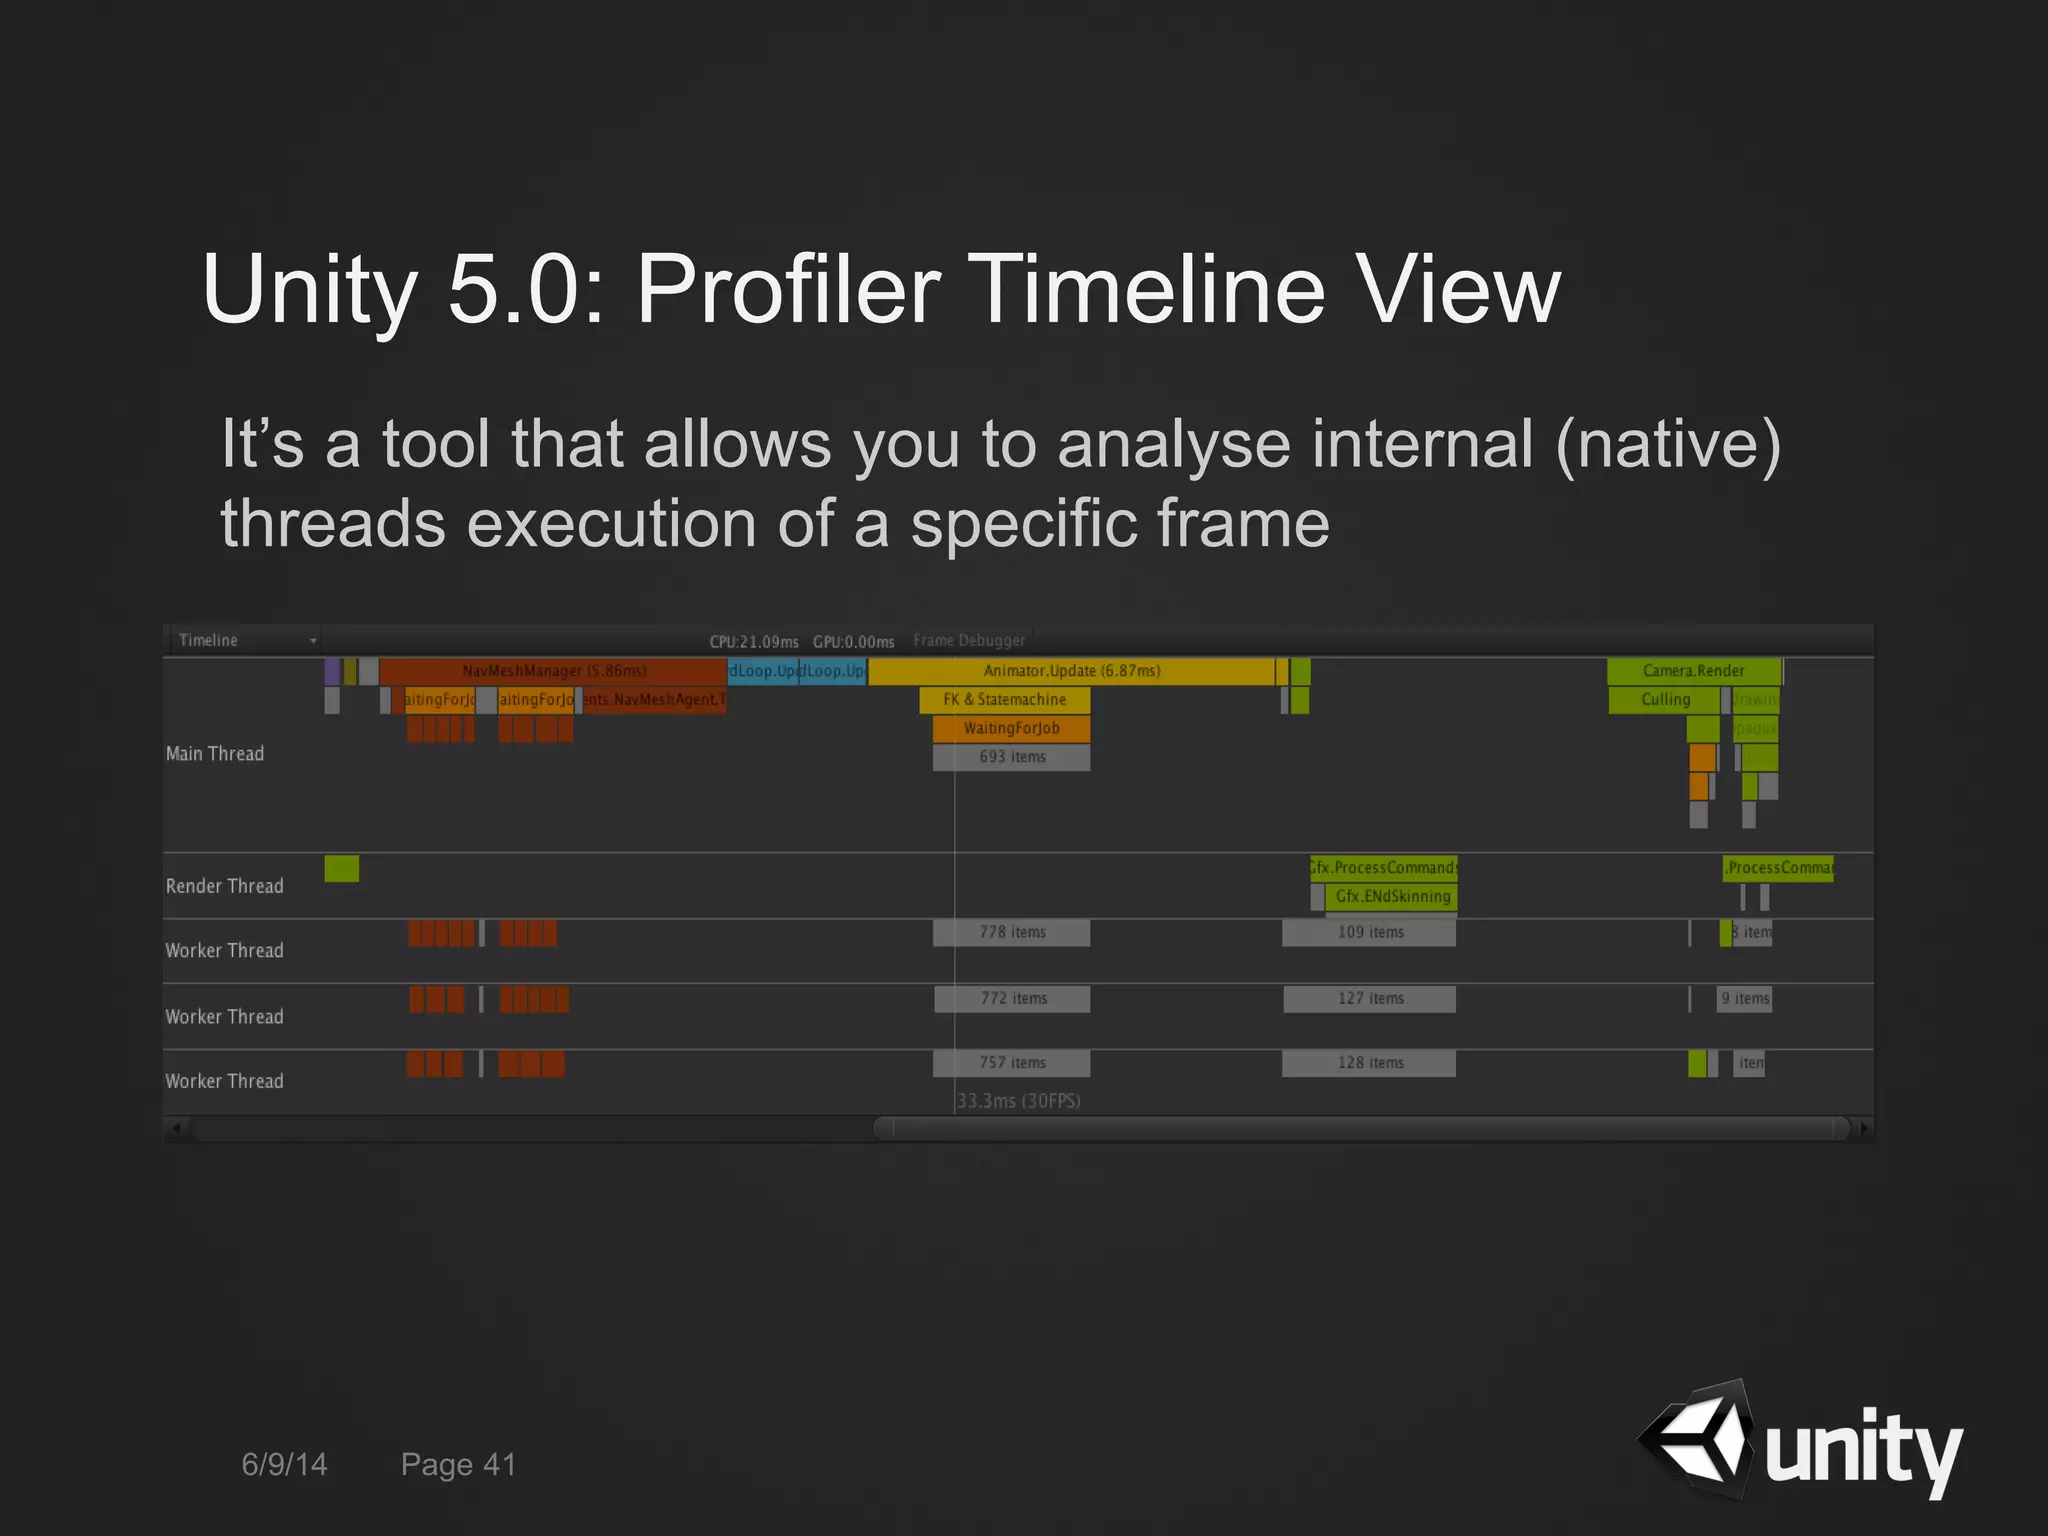Click the Page 41 footer text
The image size is (2048, 1536).
[458, 1465]
